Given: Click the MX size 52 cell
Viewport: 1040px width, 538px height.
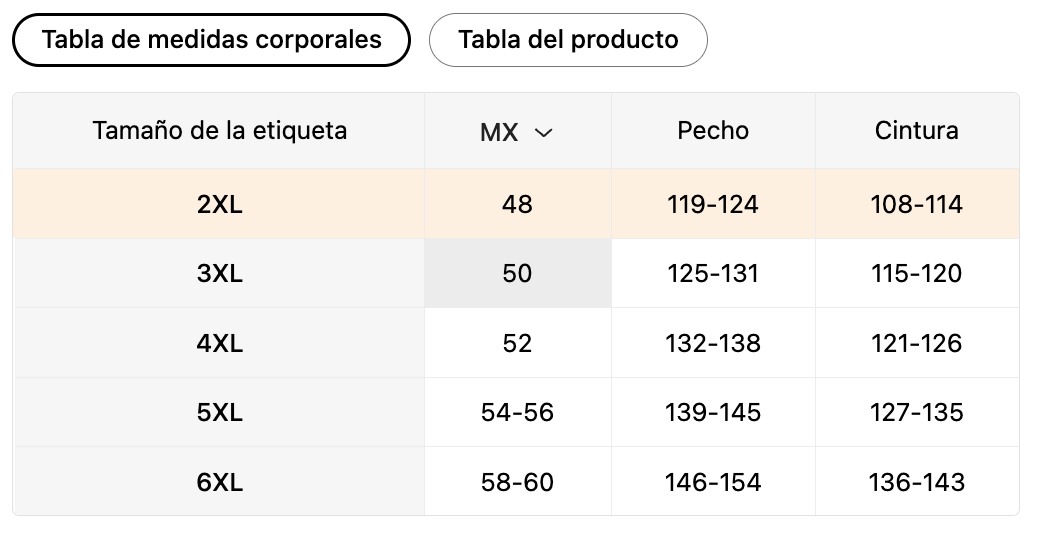Looking at the screenshot, I should pos(517,344).
